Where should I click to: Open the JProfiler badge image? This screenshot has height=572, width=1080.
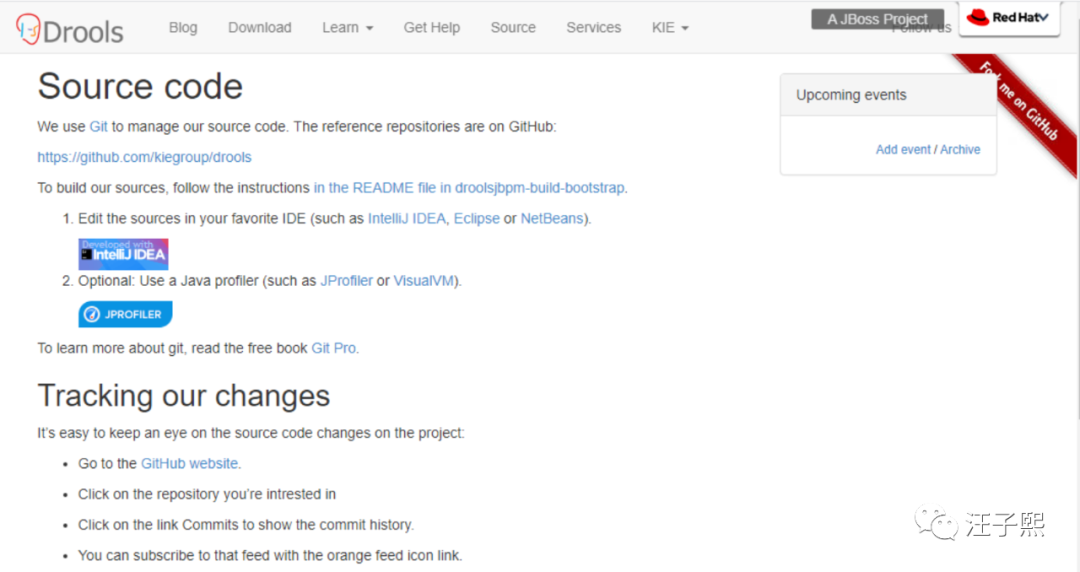[125, 314]
